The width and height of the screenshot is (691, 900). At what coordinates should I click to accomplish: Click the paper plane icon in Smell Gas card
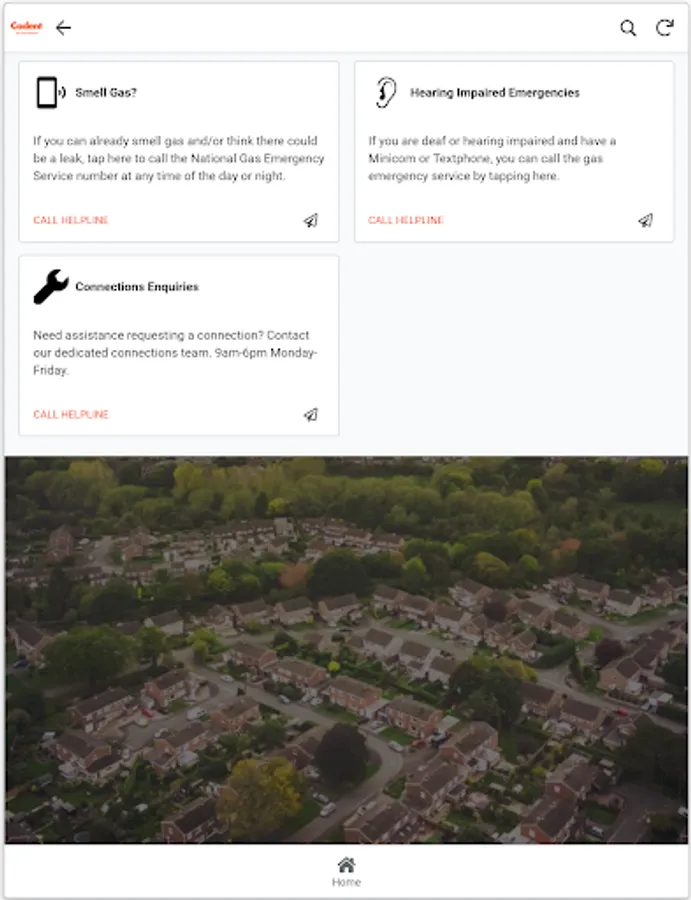tap(310, 220)
